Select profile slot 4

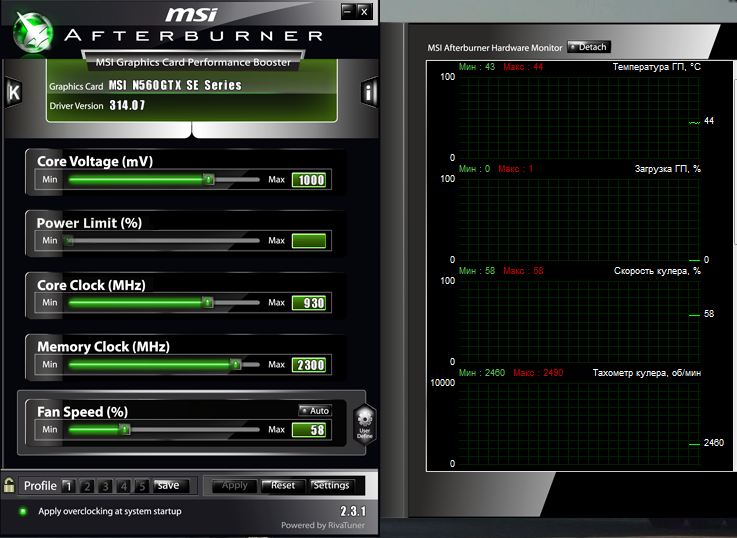point(124,486)
